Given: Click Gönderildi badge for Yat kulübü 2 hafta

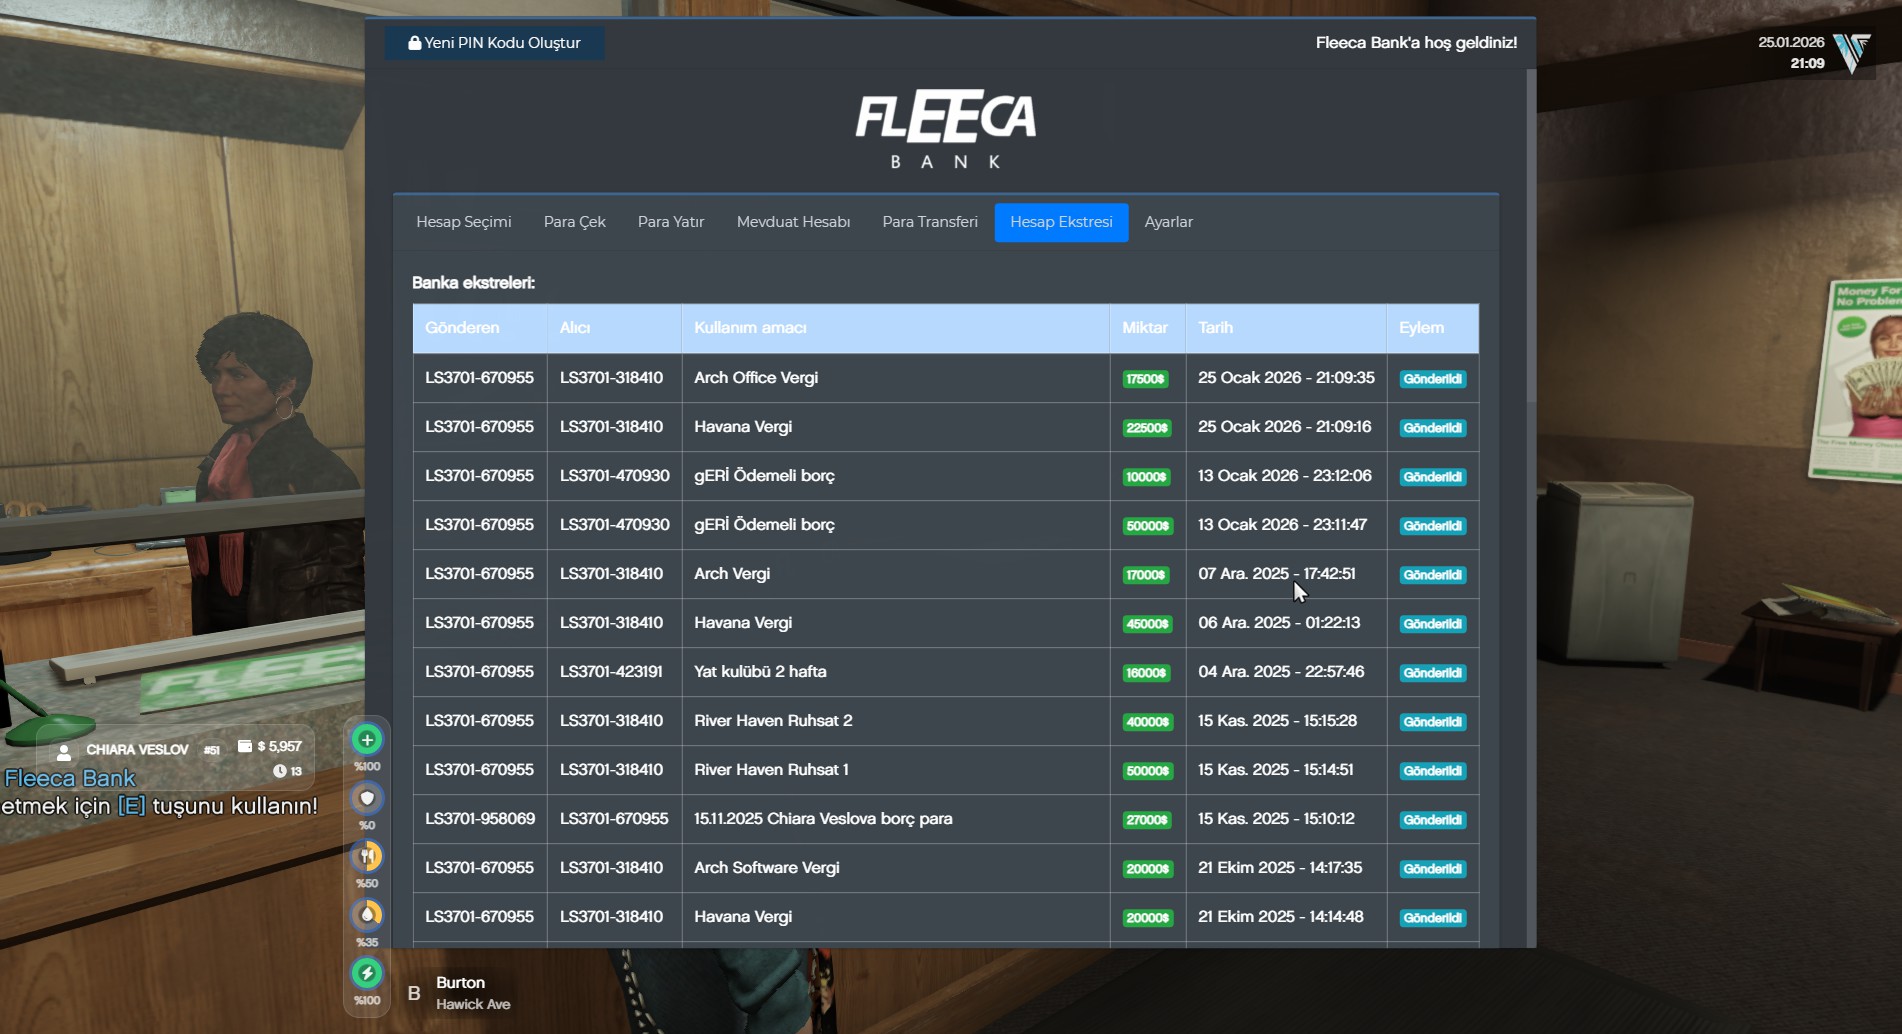Looking at the screenshot, I should pos(1433,673).
